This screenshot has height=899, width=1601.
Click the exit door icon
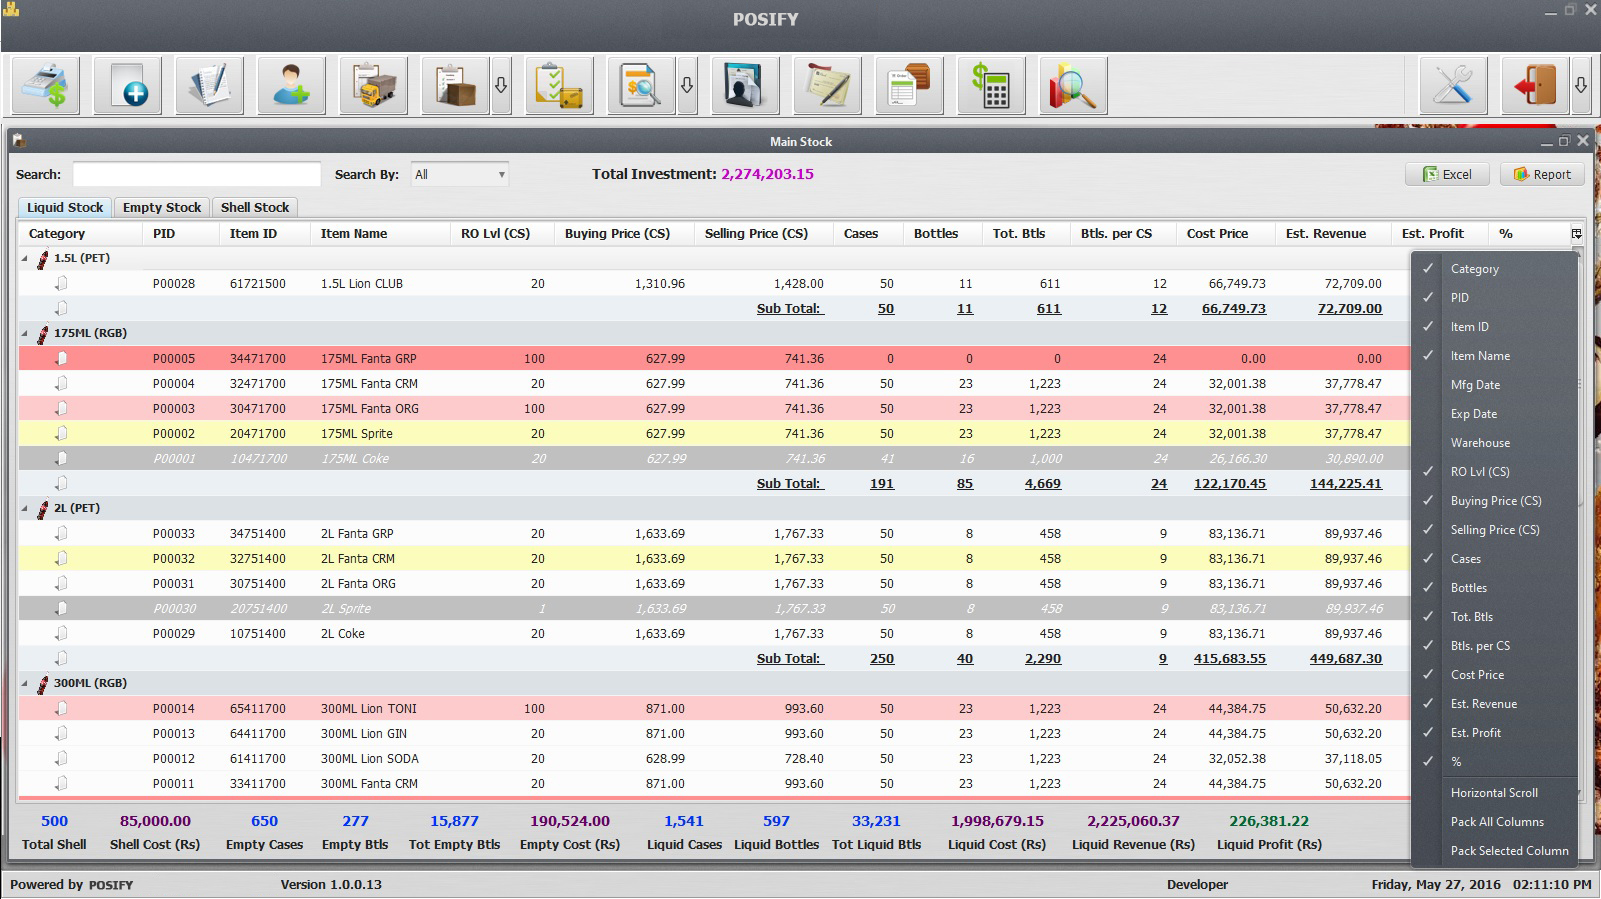point(1536,86)
